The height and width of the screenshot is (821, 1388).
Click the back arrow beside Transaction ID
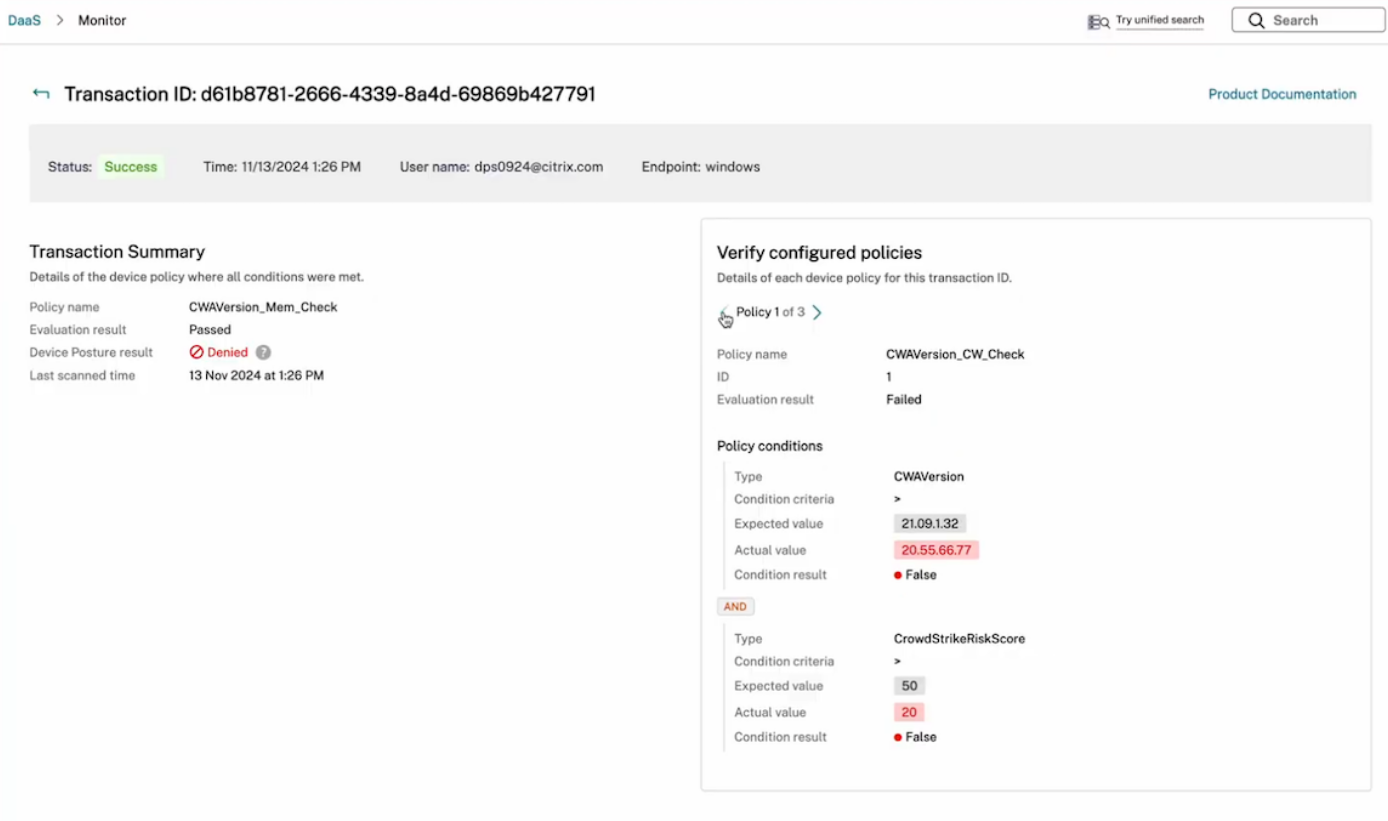(x=41, y=94)
